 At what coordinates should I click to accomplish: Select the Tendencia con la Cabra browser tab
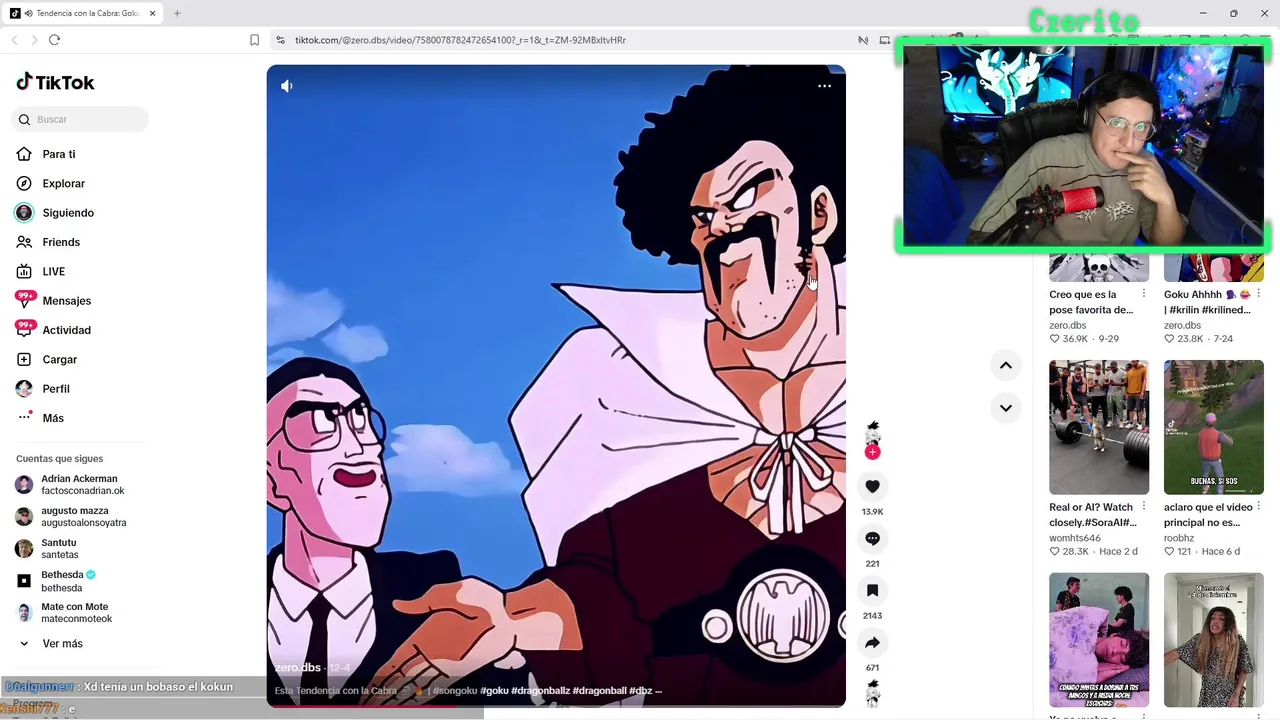pos(84,13)
